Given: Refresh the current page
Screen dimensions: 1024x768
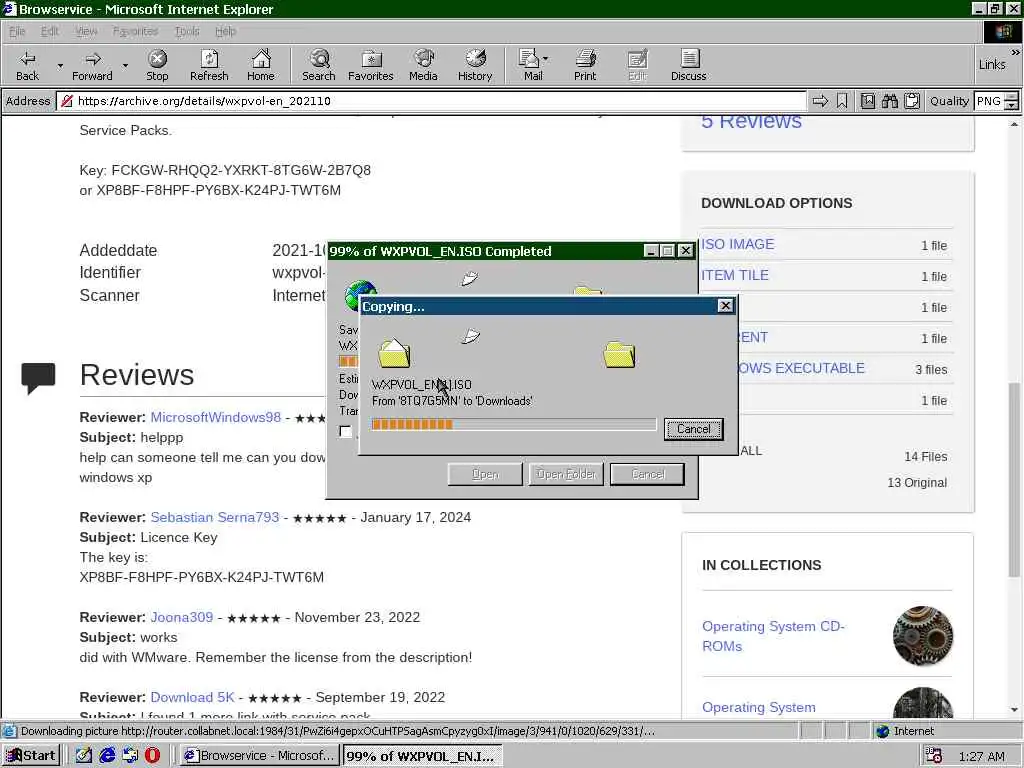Looking at the screenshot, I should pyautogui.click(x=209, y=65).
